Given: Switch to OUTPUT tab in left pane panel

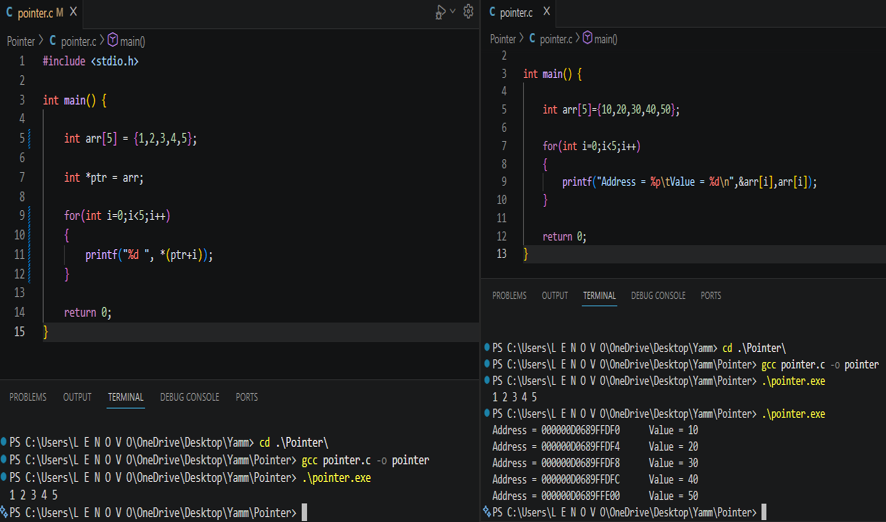Looking at the screenshot, I should (x=77, y=397).
